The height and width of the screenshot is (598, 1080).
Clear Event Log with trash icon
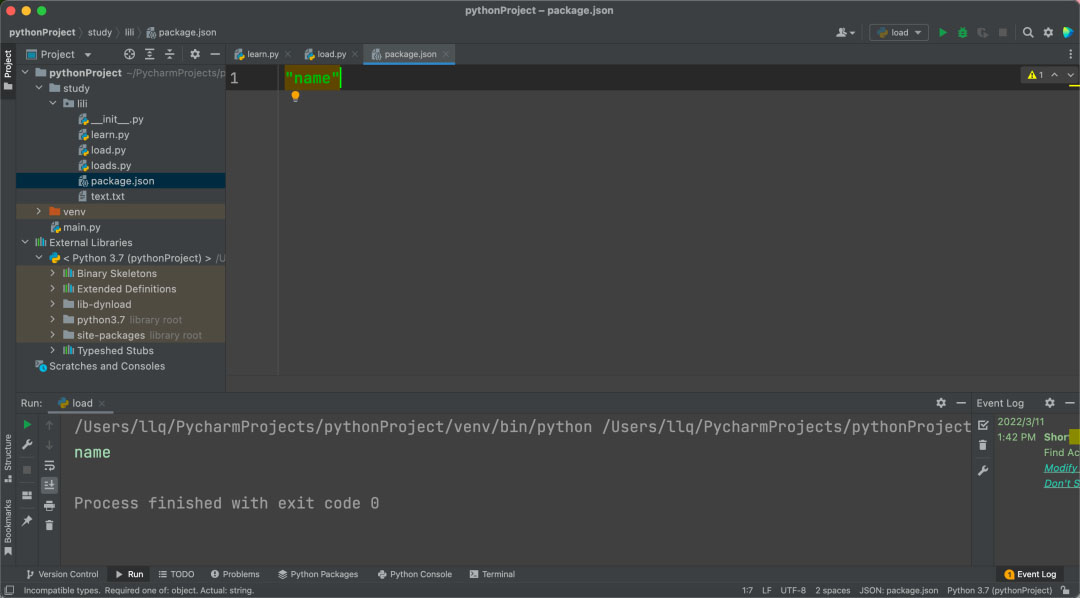click(x=983, y=446)
